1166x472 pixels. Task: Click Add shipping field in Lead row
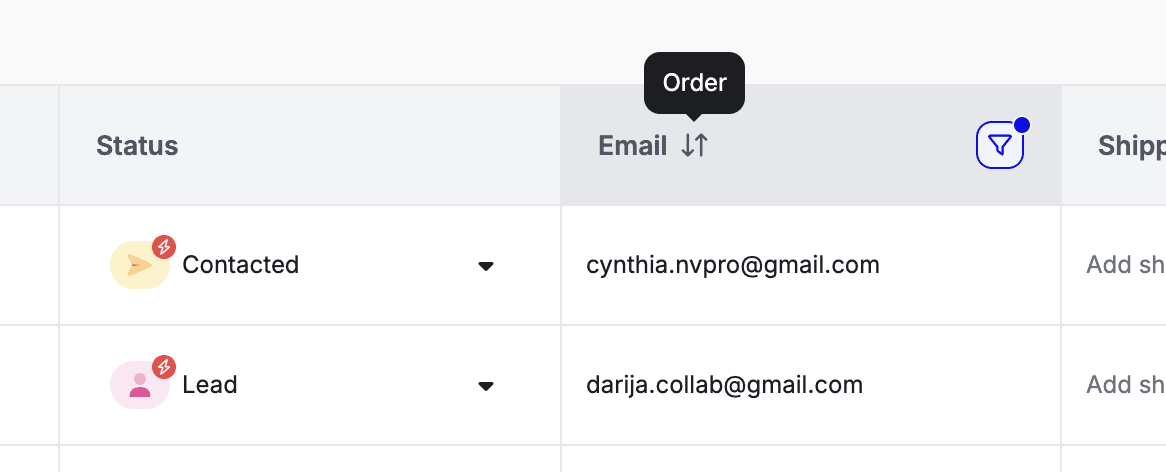tap(1114, 385)
